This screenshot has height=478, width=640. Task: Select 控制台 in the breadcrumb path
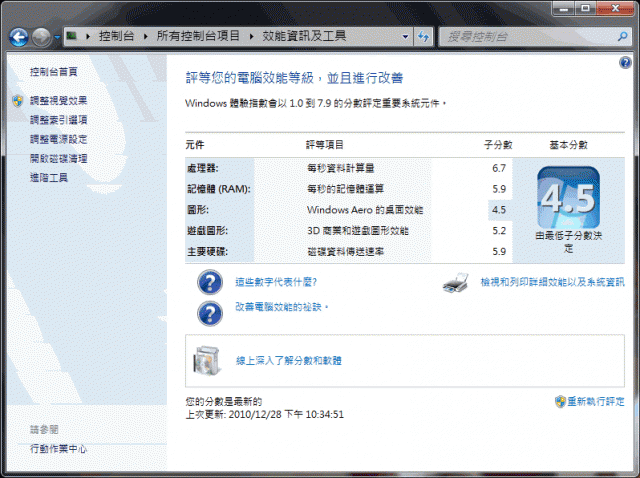(x=116, y=36)
